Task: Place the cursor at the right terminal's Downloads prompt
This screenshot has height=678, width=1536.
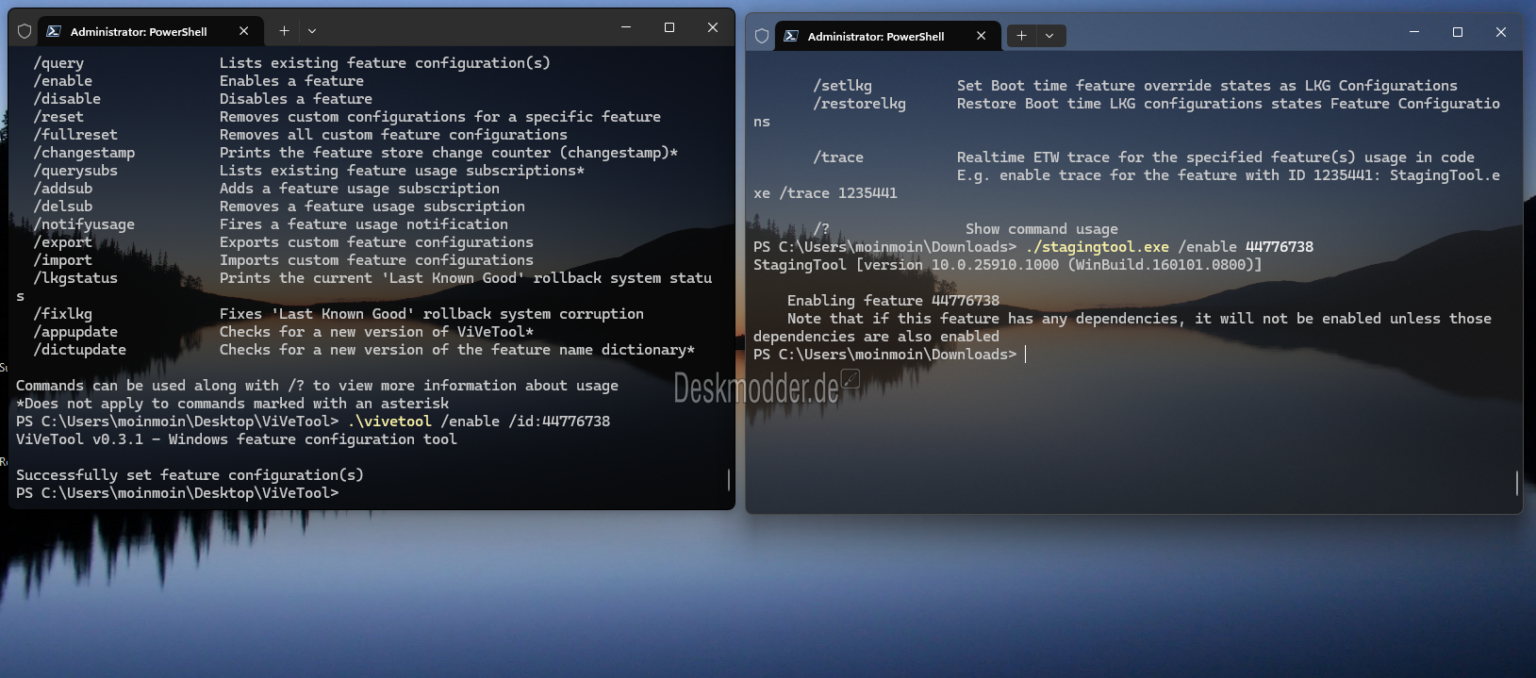Action: coord(1024,354)
